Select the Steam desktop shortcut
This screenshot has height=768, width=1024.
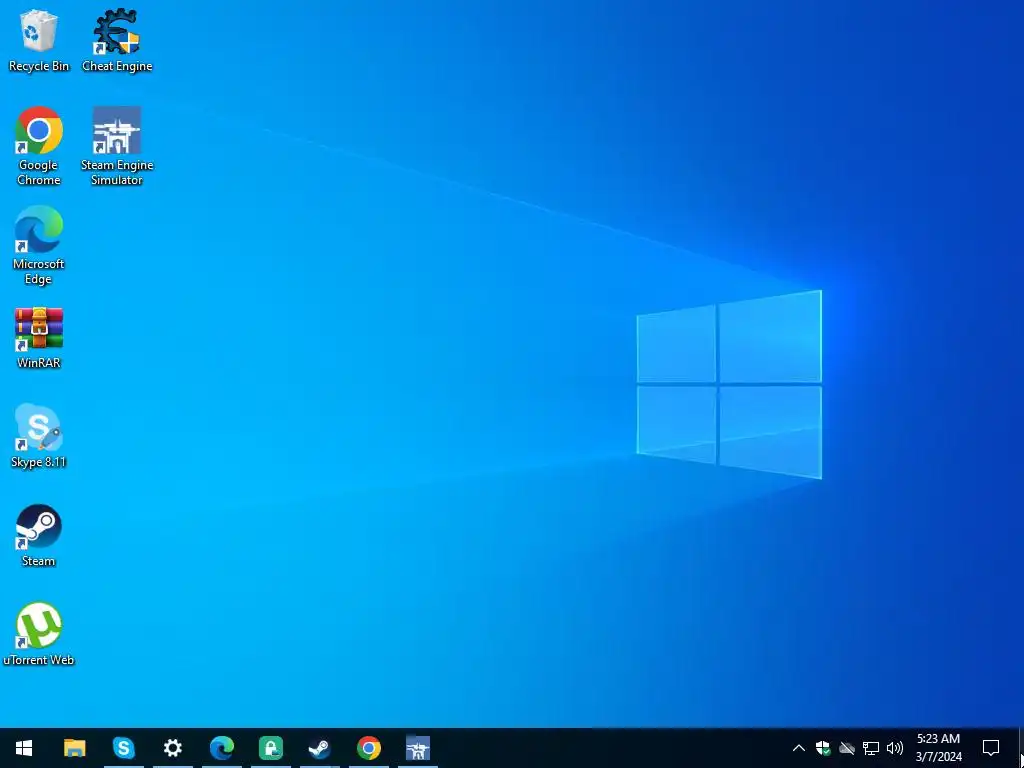39,536
